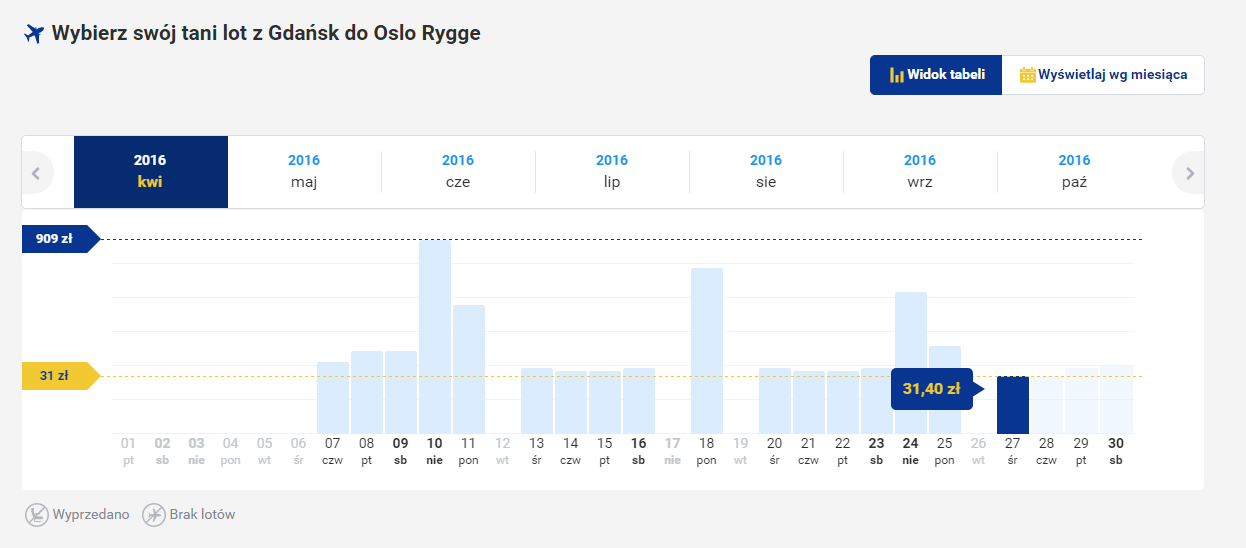Select the tallest price bar for 10 nie
This screenshot has width=1246, height=548.
click(x=435, y=336)
